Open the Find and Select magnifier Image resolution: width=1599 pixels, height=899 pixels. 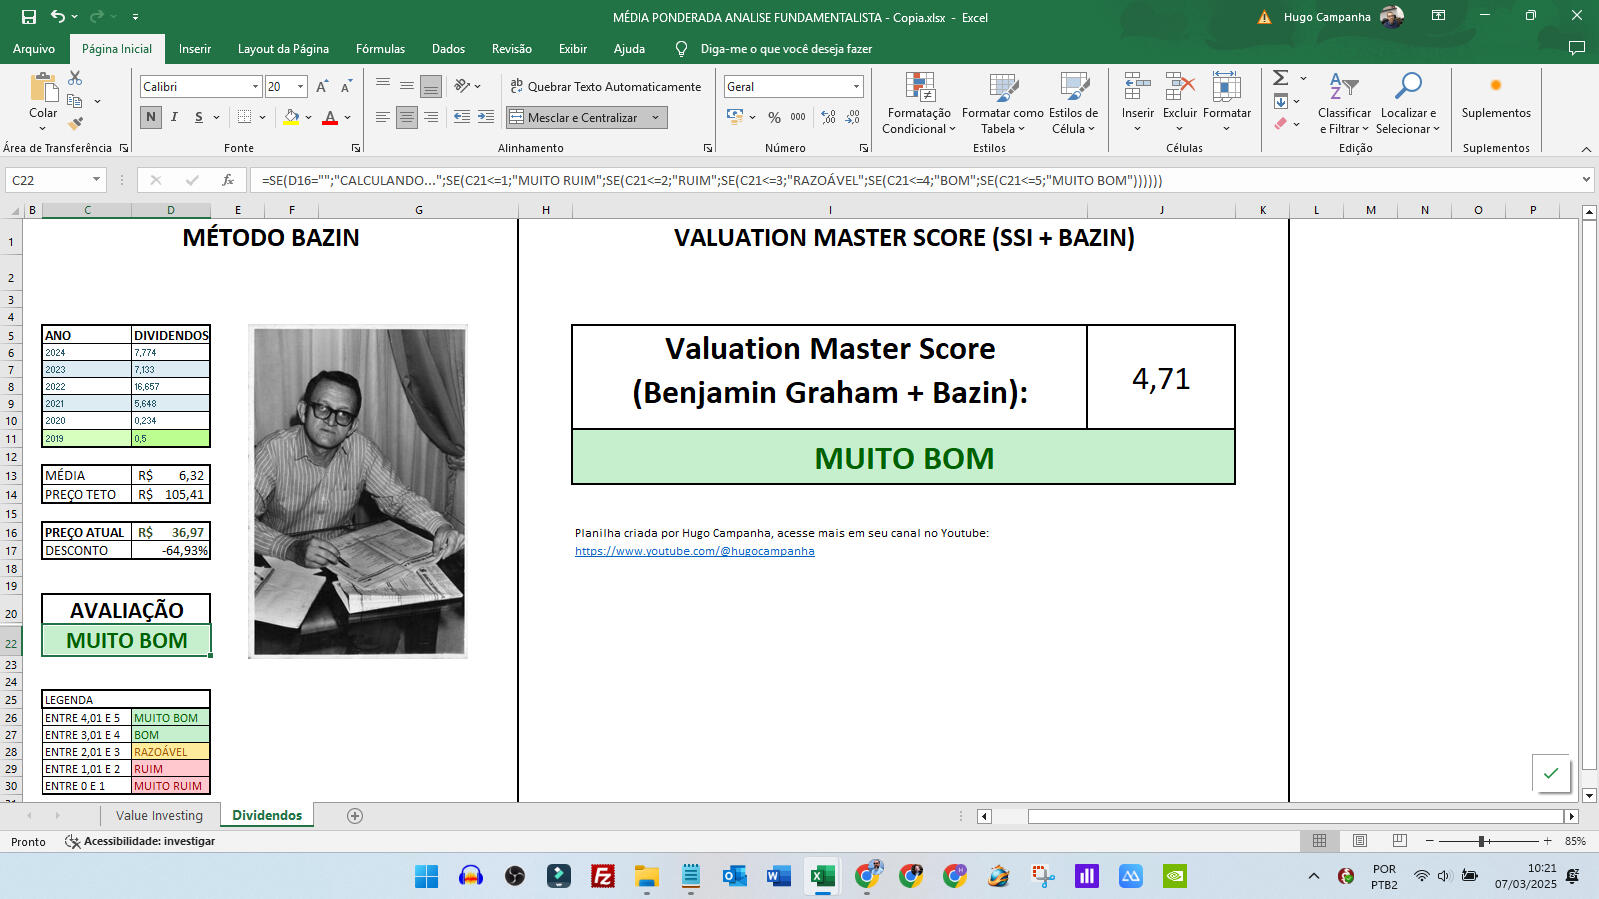tap(1408, 88)
